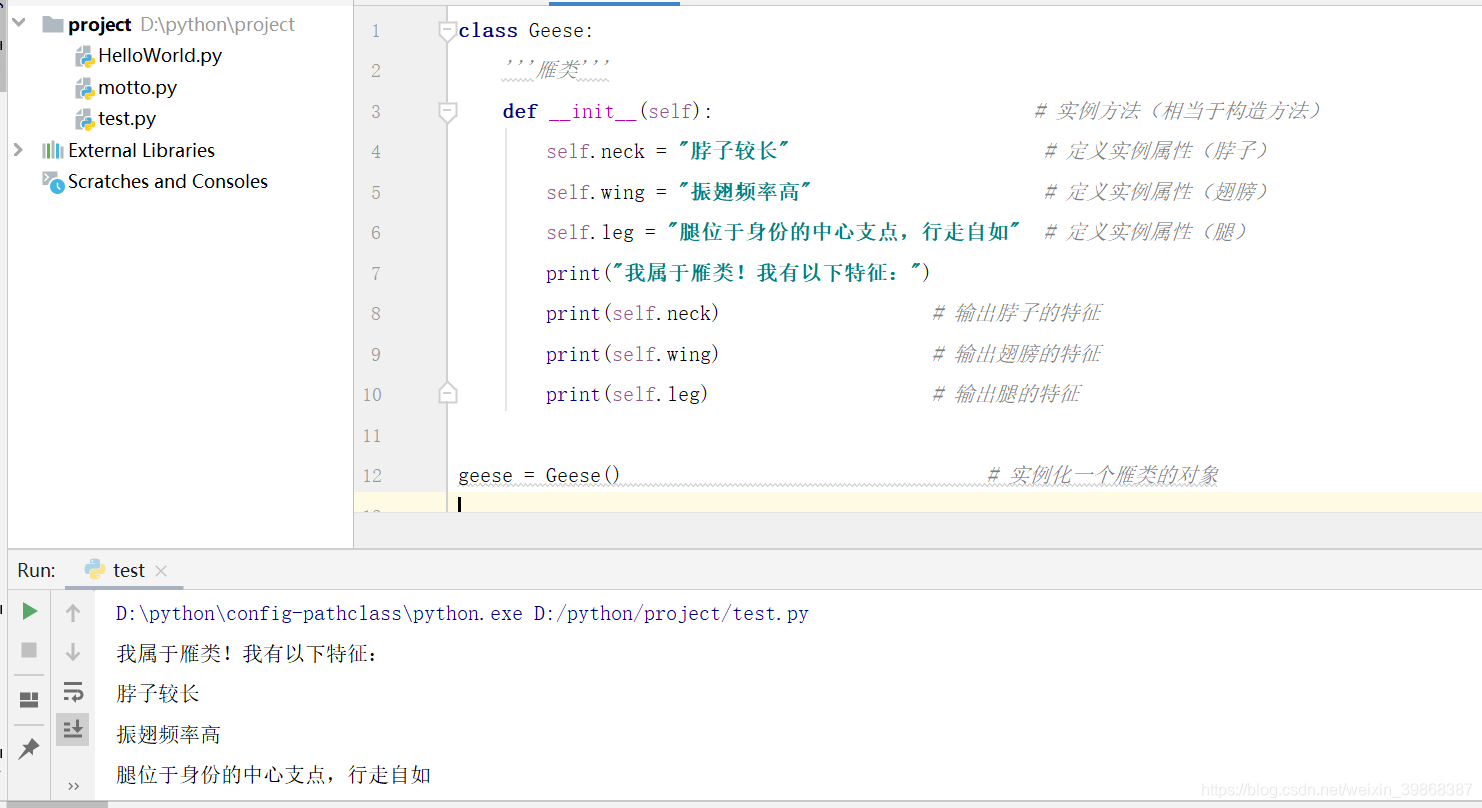Screen dimensions: 1482x808
Task: Click comment '# 实例方法（相当于构造方法）'
Action: pos(1178,111)
